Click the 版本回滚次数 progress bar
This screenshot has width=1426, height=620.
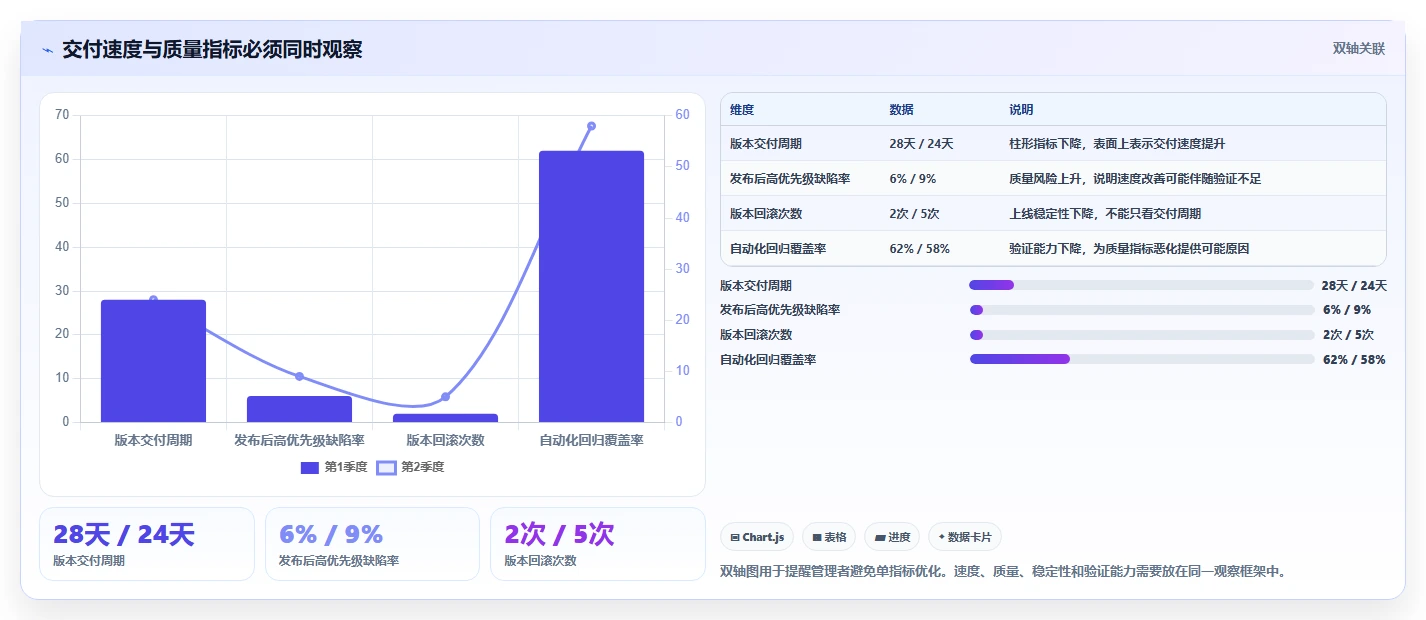click(1142, 335)
